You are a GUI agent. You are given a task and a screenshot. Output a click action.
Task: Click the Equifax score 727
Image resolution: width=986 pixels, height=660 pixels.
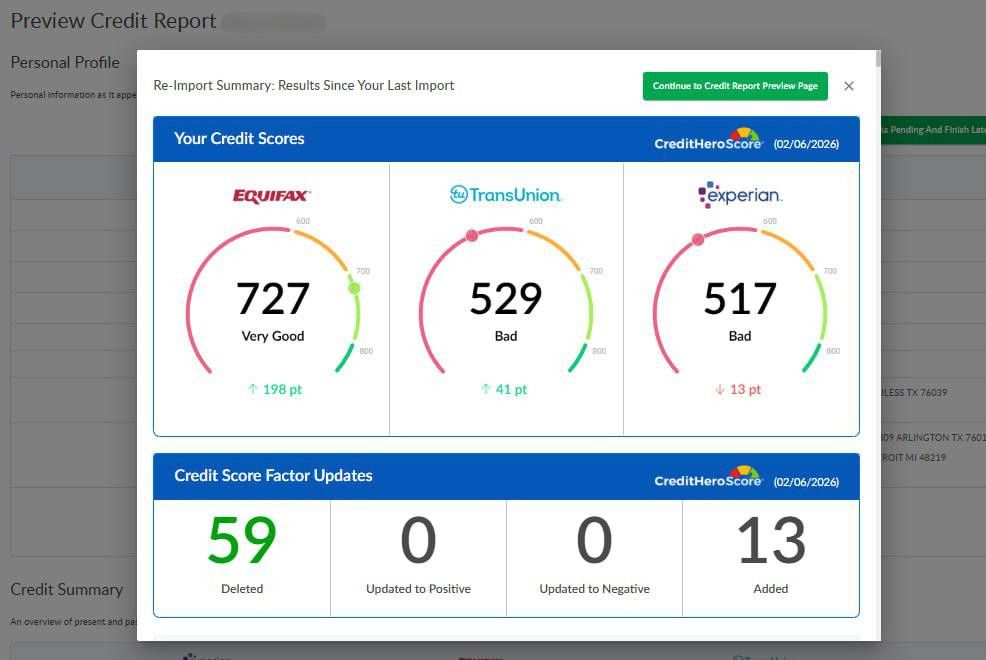(272, 298)
